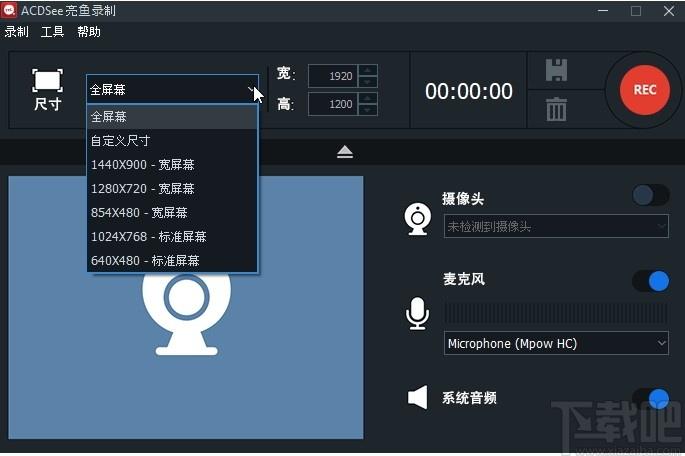Open the 未检测到摄像头 camera dropdown

[x=556, y=226]
